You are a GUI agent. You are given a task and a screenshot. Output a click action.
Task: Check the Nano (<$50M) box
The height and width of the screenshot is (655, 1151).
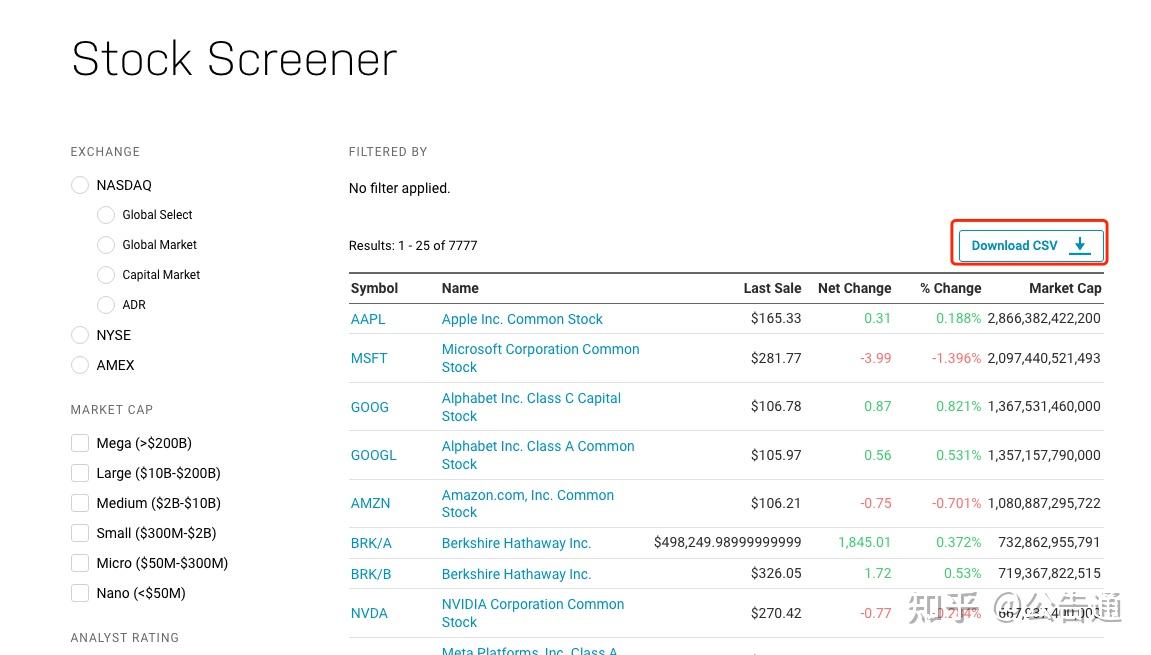(x=80, y=593)
